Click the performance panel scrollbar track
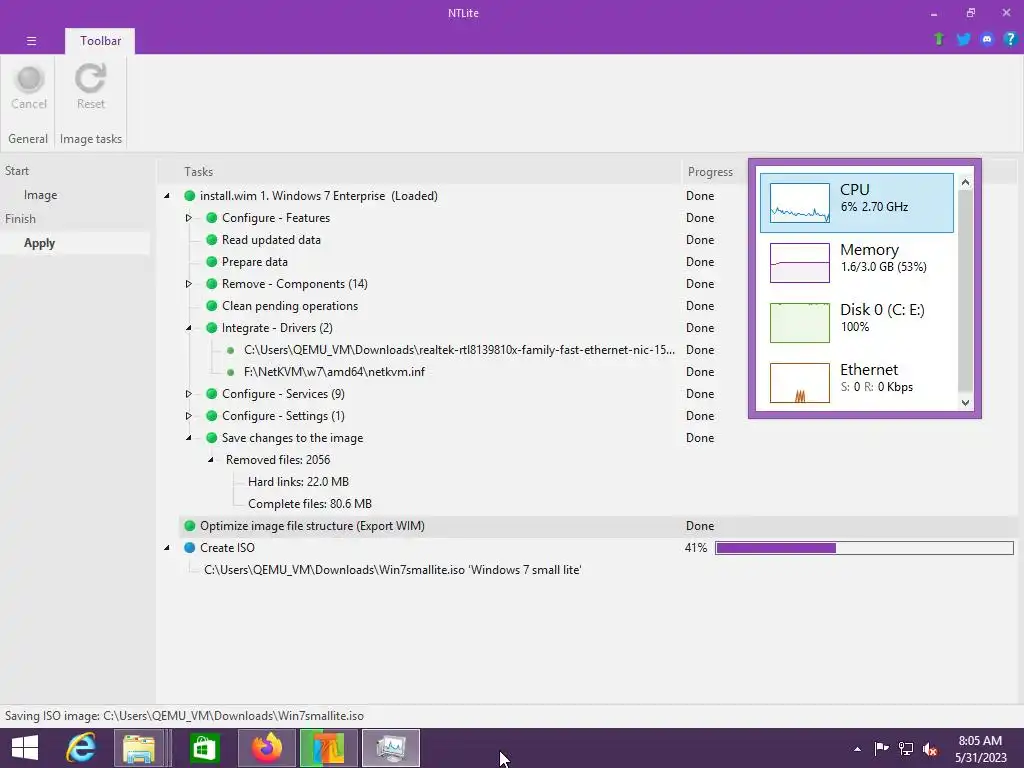 pyautogui.click(x=965, y=293)
